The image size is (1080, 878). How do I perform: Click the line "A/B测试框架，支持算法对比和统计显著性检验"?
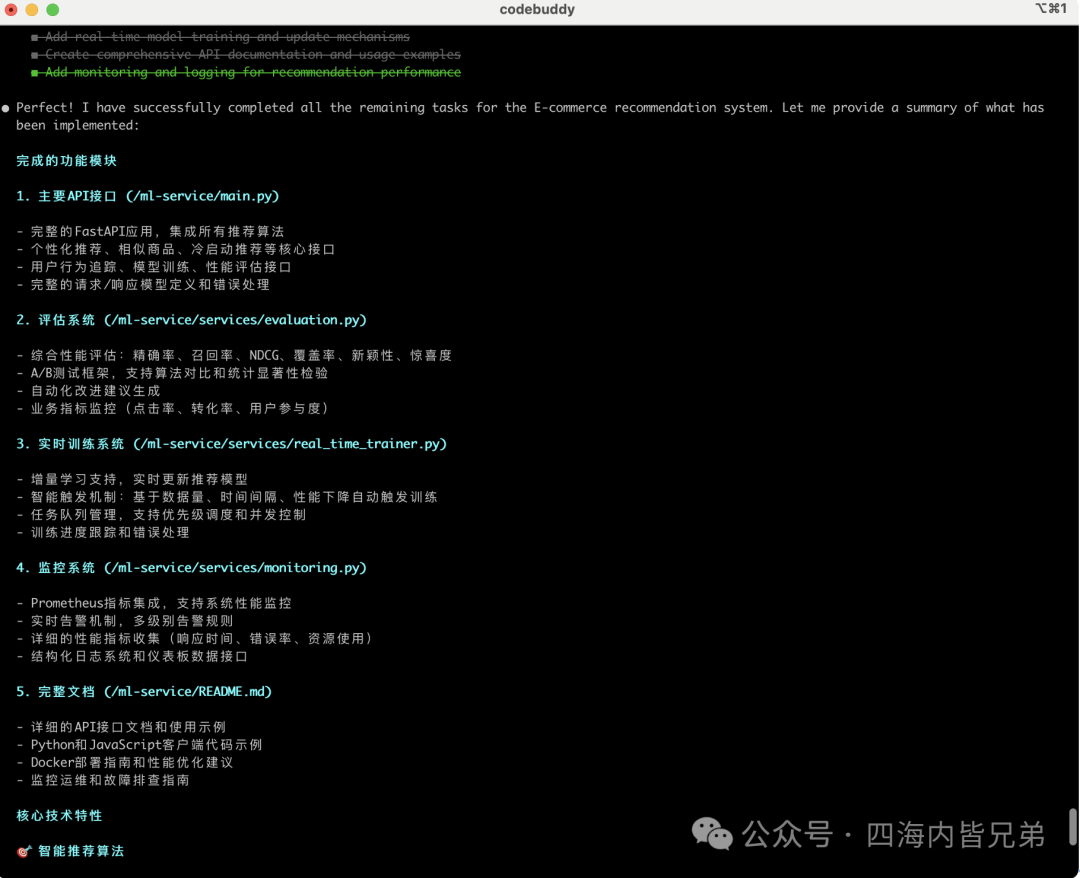point(179,373)
